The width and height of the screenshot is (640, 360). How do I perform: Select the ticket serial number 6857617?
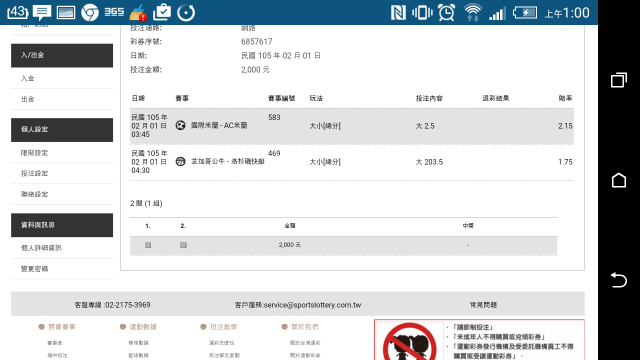pos(256,42)
